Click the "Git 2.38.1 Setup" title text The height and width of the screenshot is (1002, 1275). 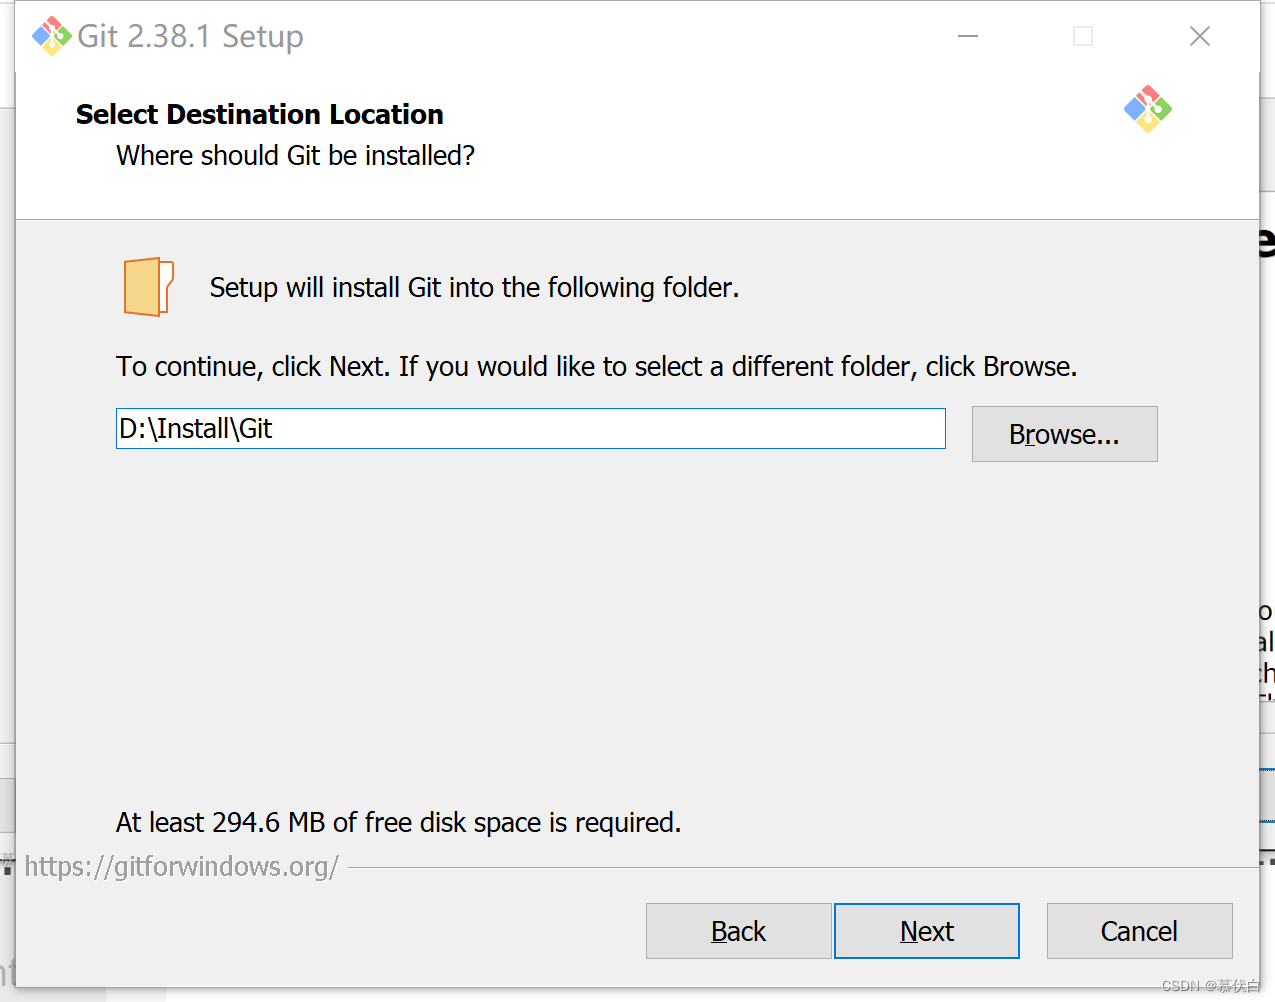[x=190, y=36]
